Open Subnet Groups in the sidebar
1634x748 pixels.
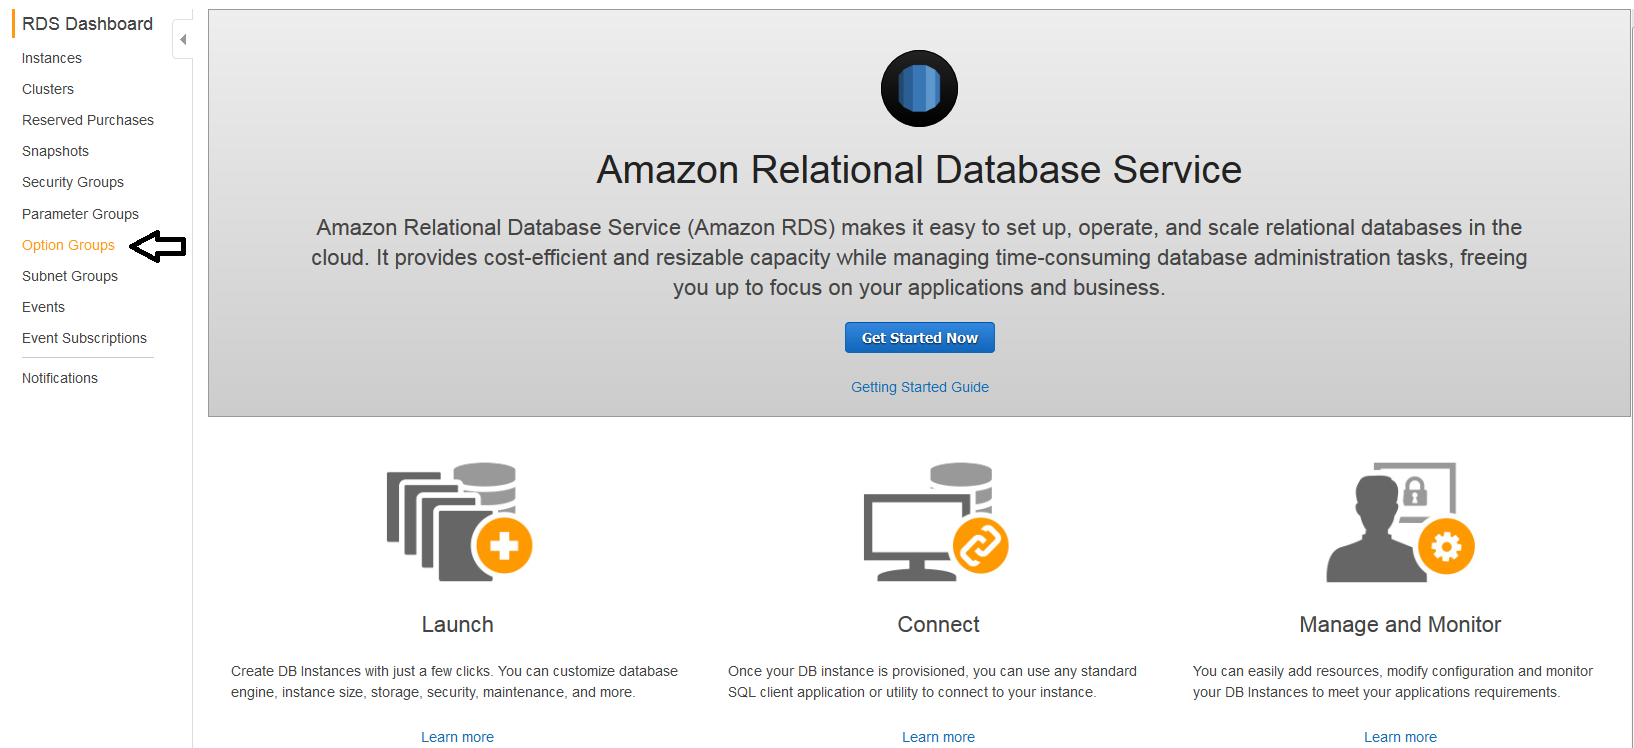(70, 276)
